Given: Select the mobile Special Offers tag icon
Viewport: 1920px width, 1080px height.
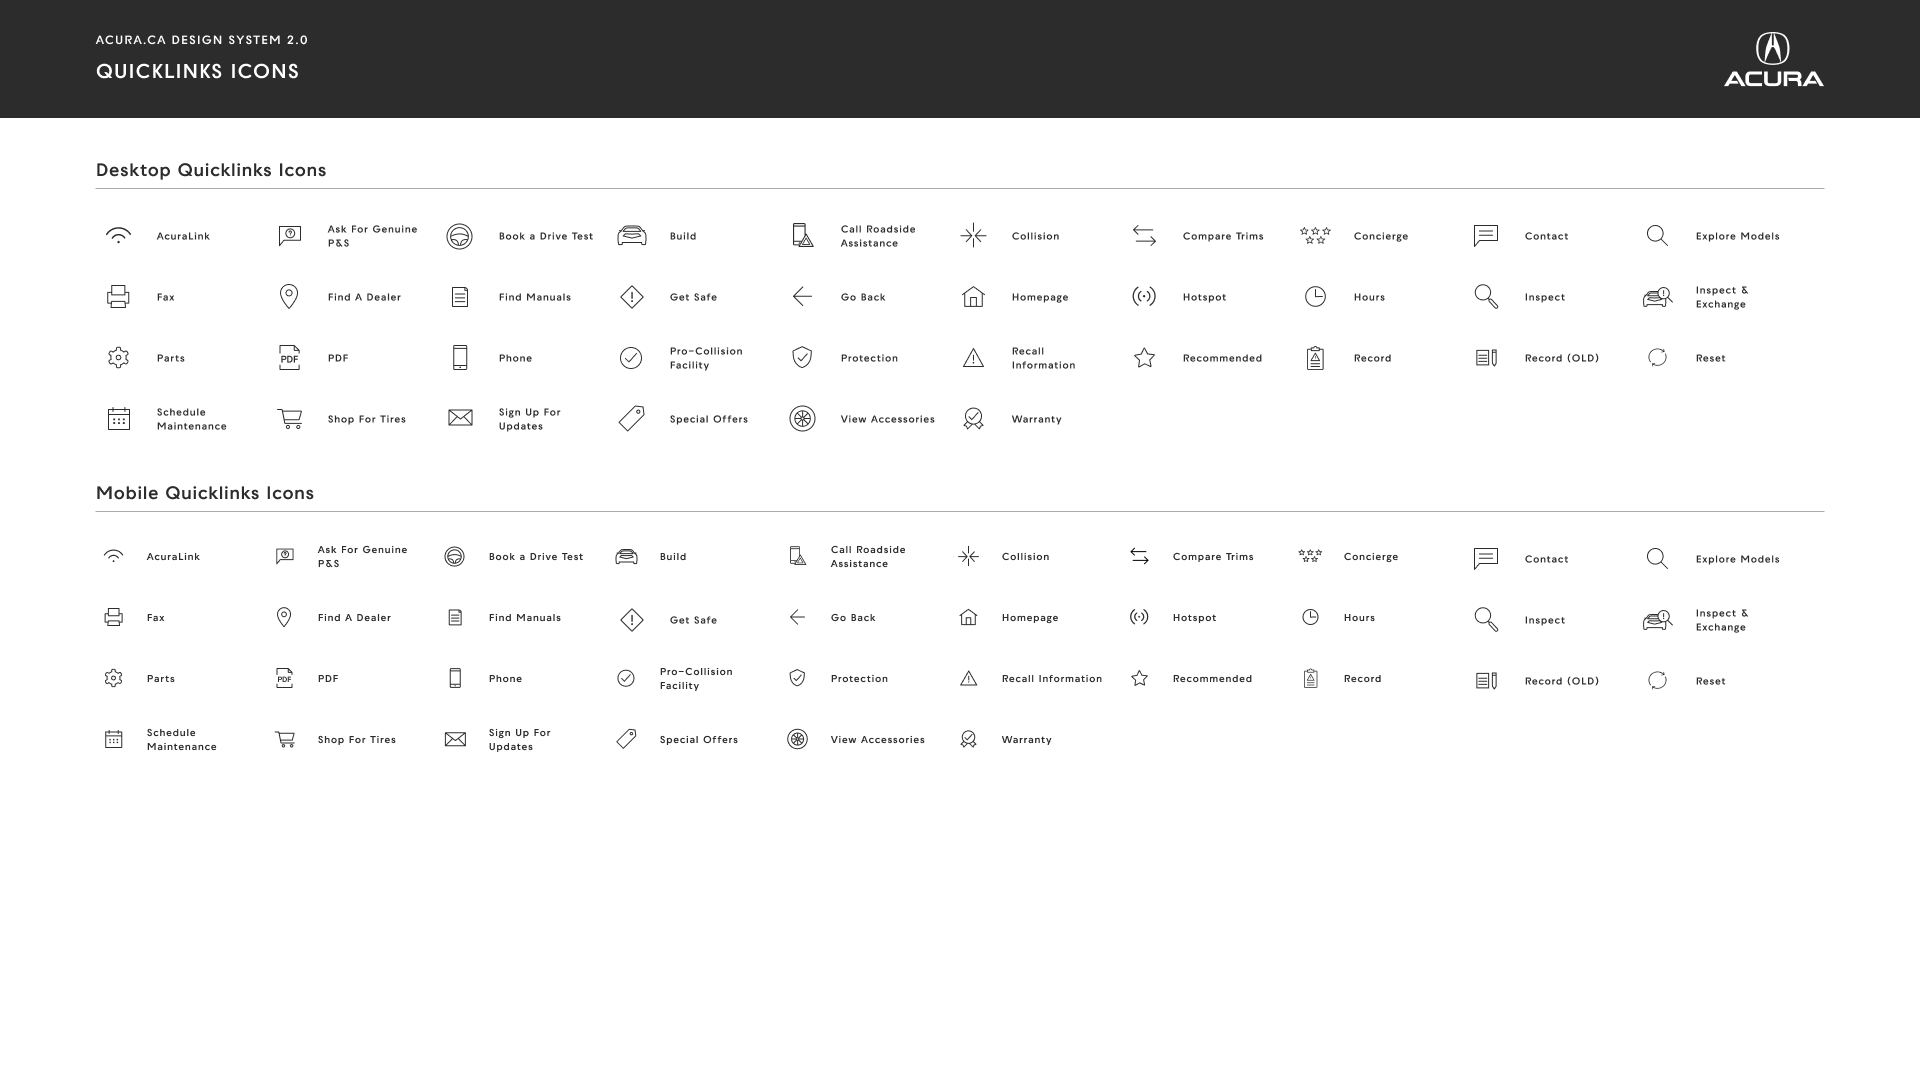Looking at the screenshot, I should 626,739.
